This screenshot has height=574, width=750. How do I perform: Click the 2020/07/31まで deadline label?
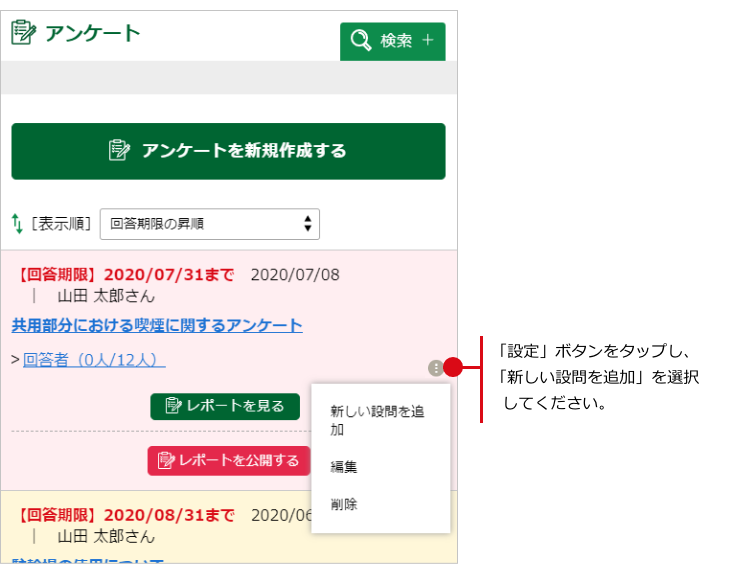pos(172,274)
